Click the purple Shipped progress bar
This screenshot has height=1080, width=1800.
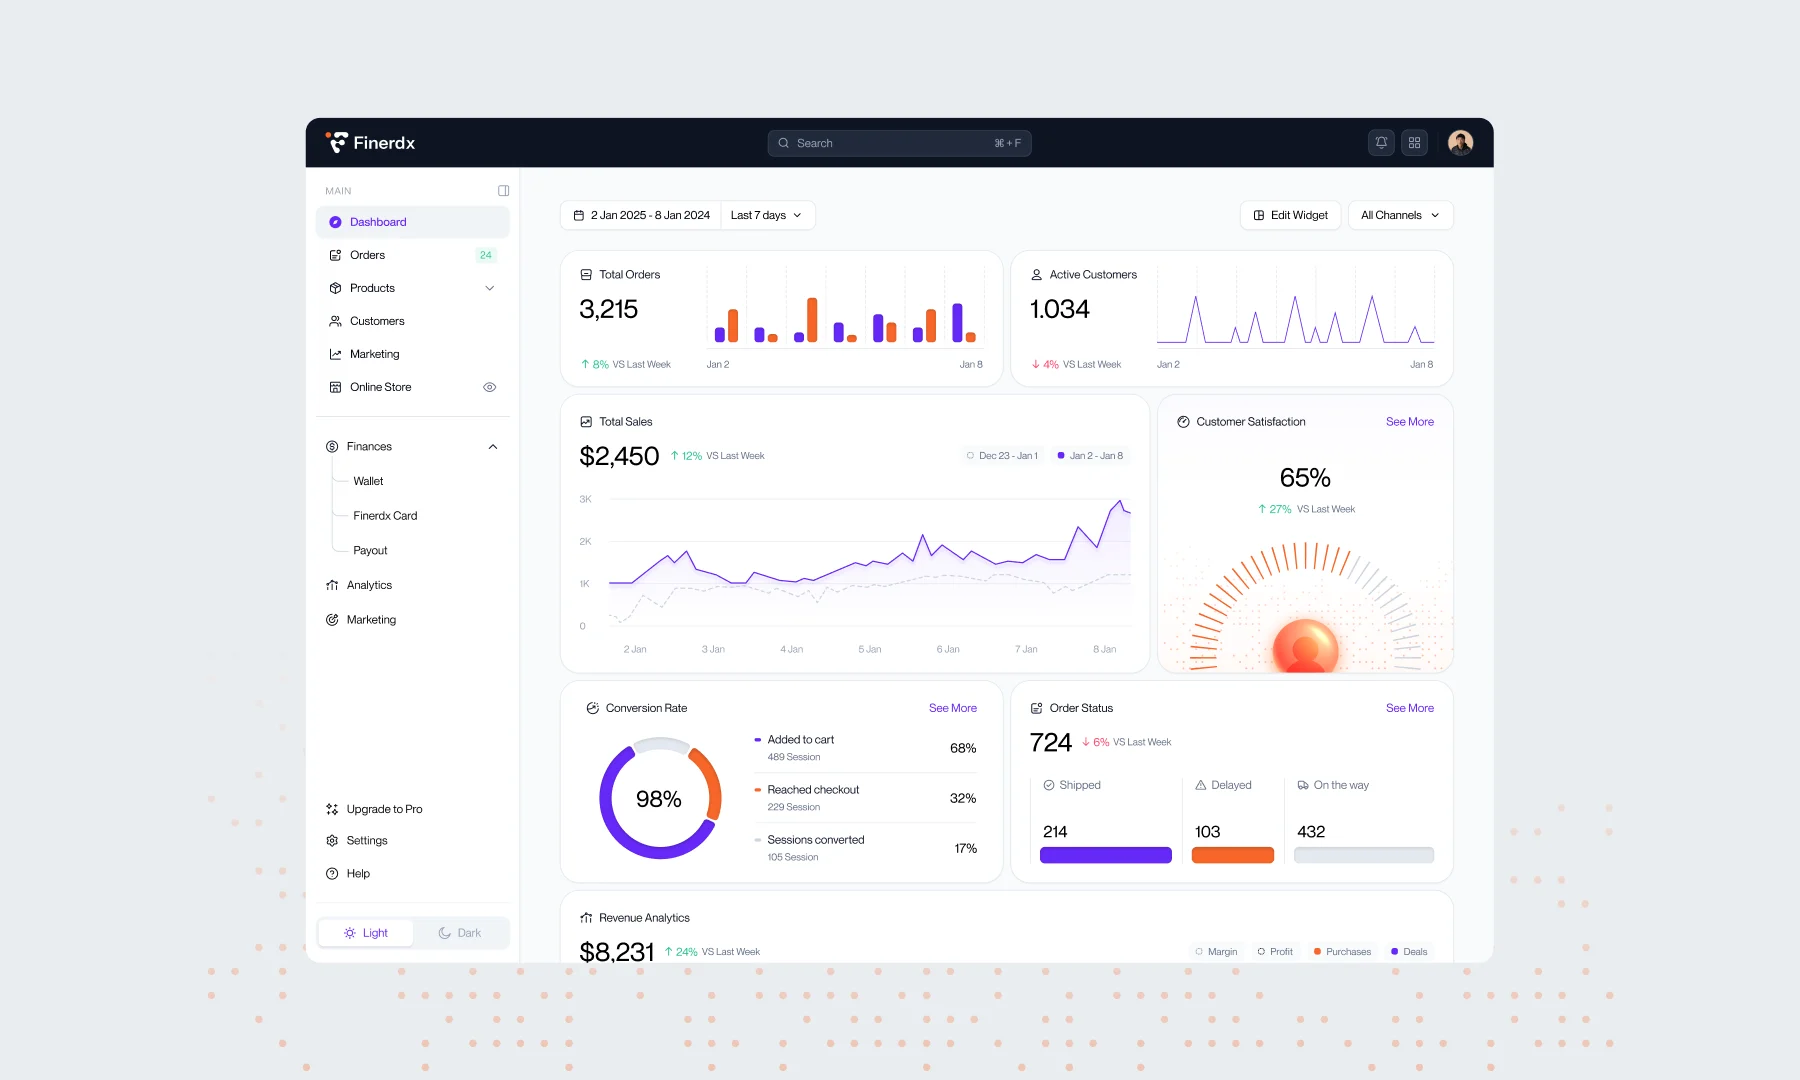pos(1105,855)
